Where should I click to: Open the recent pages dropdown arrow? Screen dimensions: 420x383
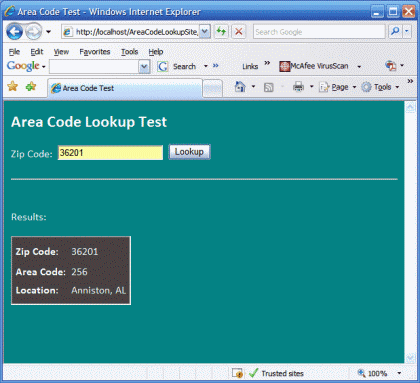coord(49,32)
